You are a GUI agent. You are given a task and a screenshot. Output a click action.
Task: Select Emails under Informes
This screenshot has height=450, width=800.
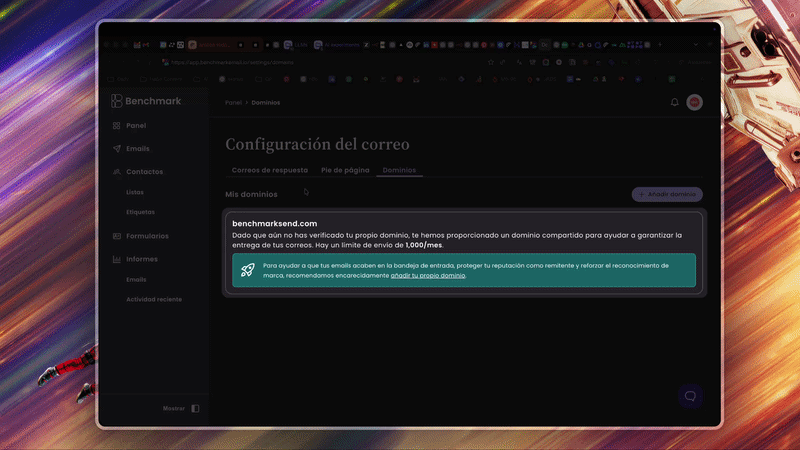coord(136,280)
